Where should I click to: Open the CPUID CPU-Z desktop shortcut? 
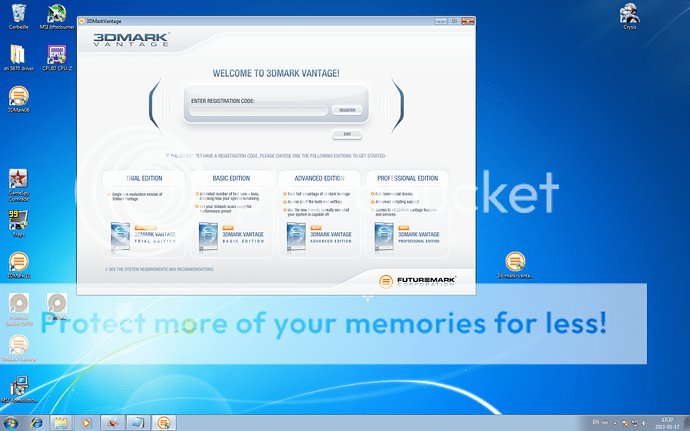click(57, 55)
